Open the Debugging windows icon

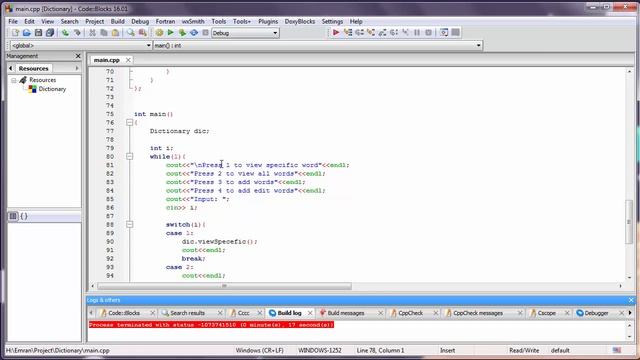click(x=444, y=32)
